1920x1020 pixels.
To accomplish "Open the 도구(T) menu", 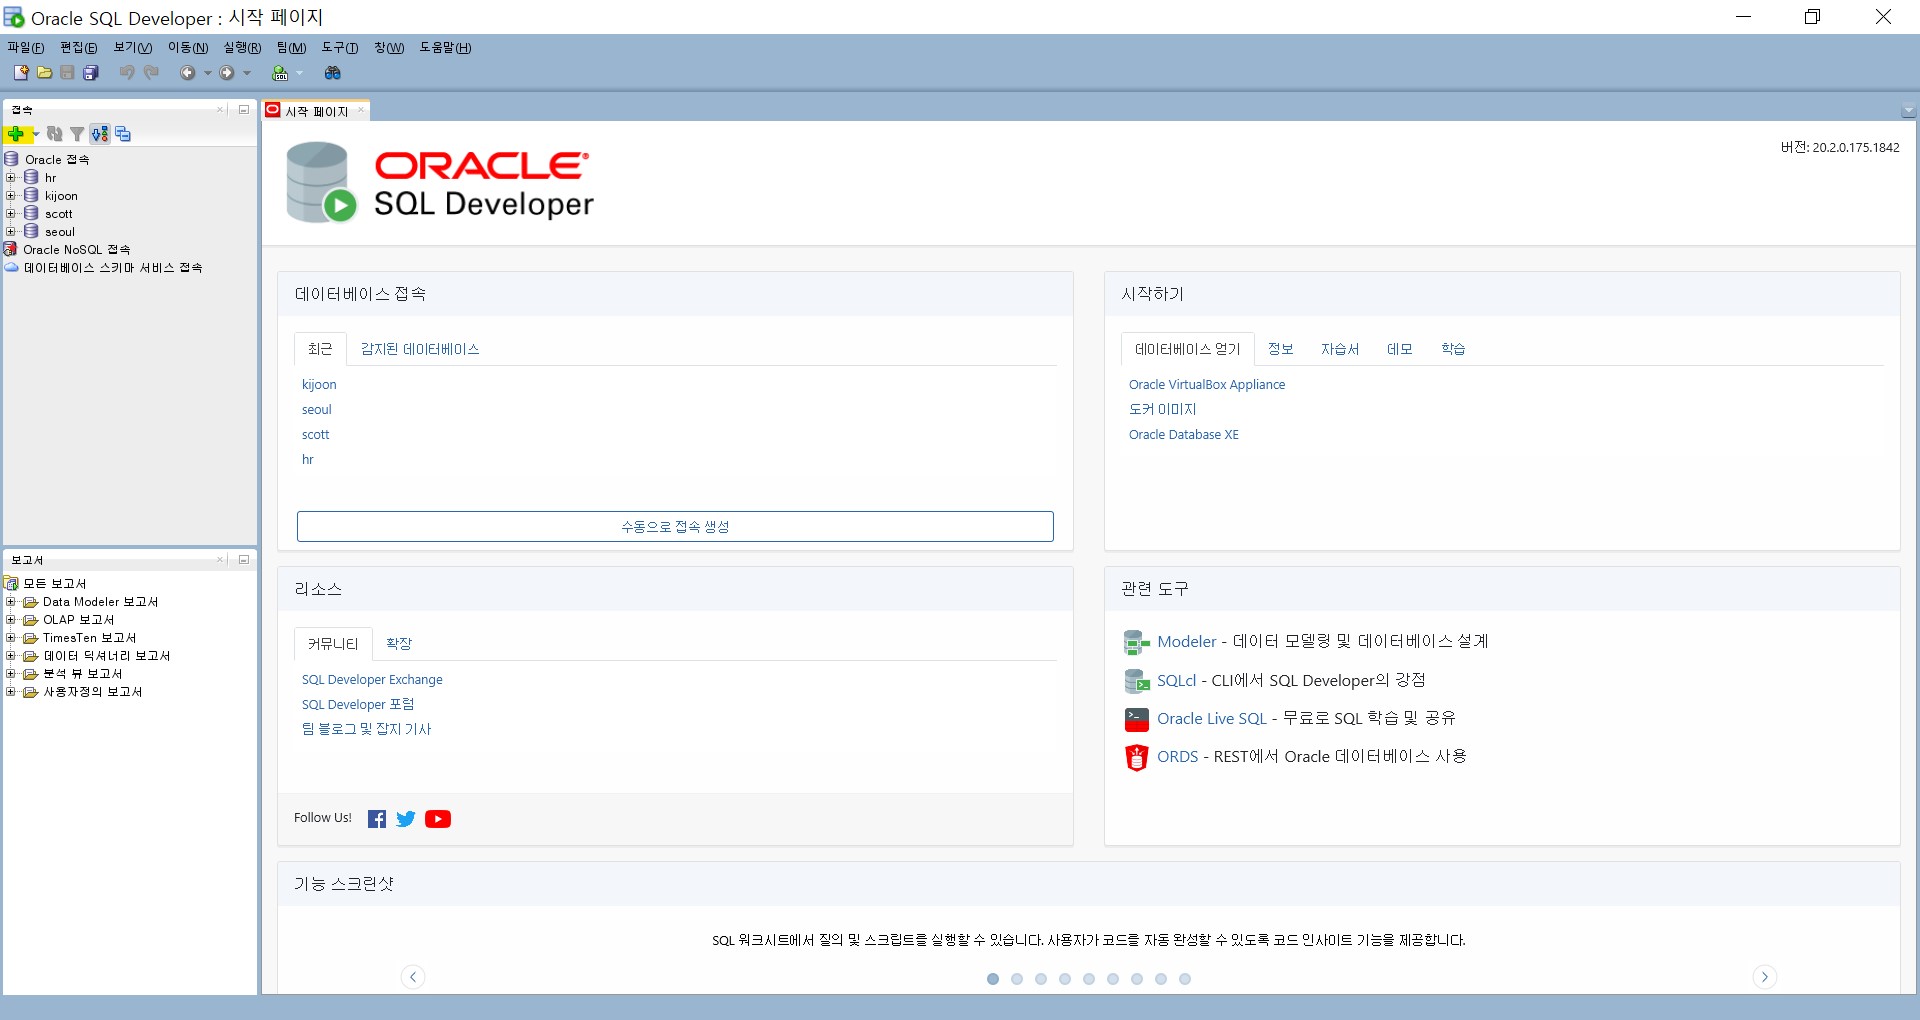I will click(x=340, y=48).
